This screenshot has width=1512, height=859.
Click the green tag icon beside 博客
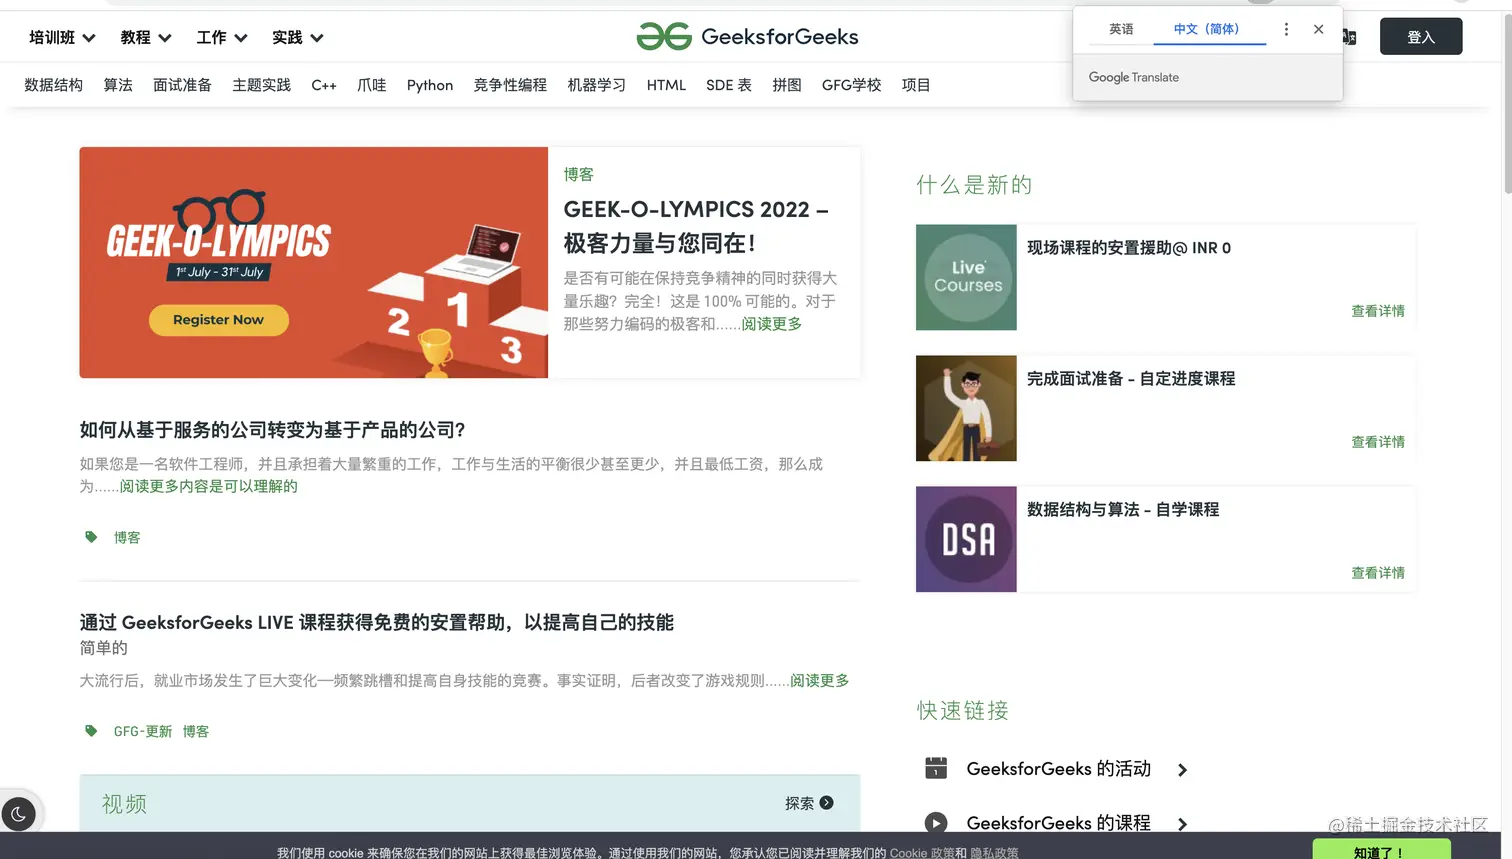(x=91, y=537)
